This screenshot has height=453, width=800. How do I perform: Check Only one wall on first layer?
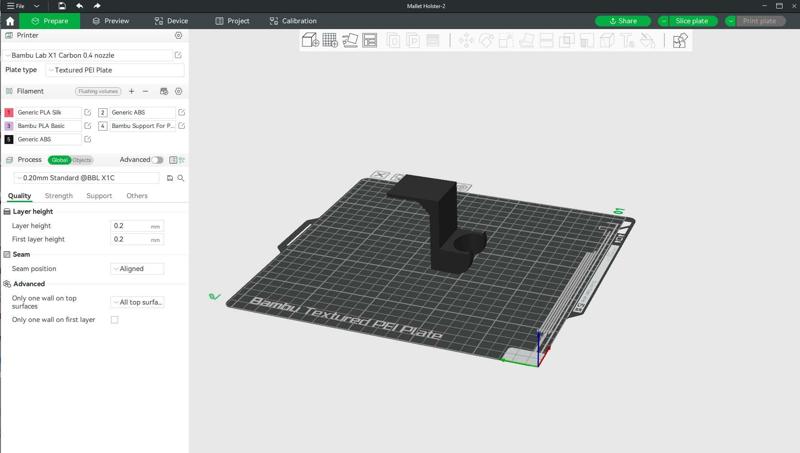click(114, 320)
